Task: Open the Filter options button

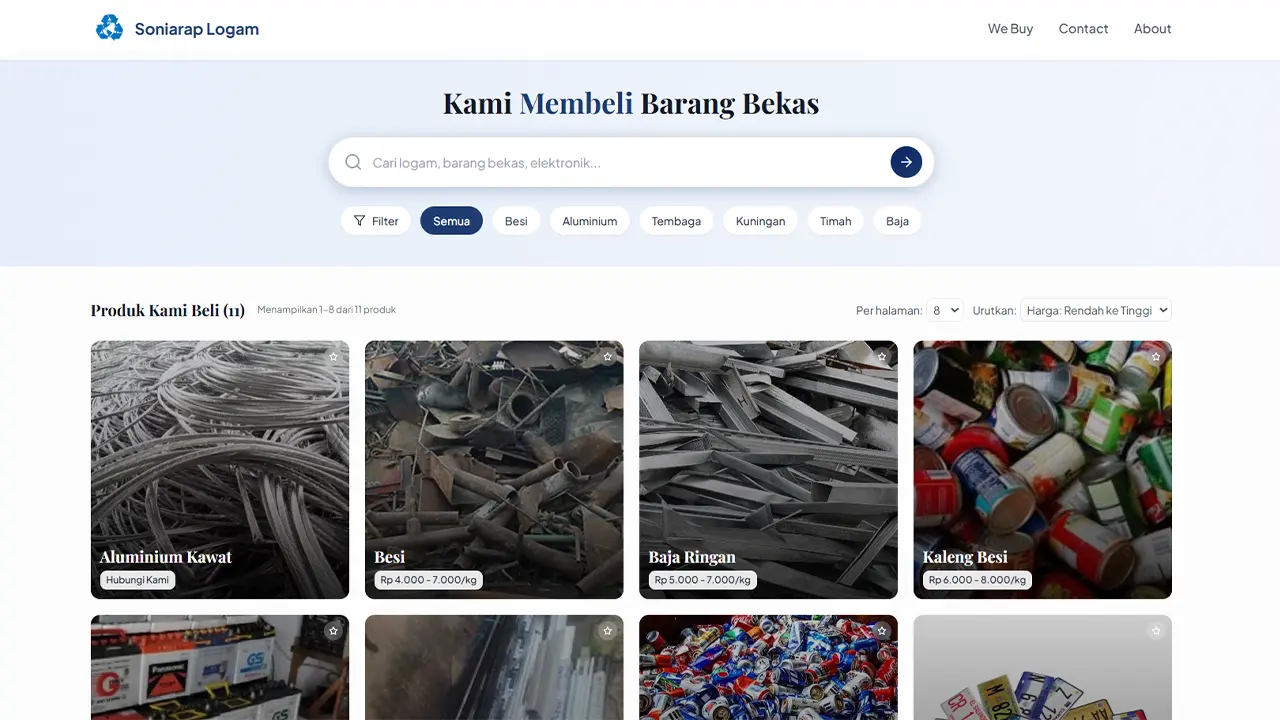Action: point(376,221)
